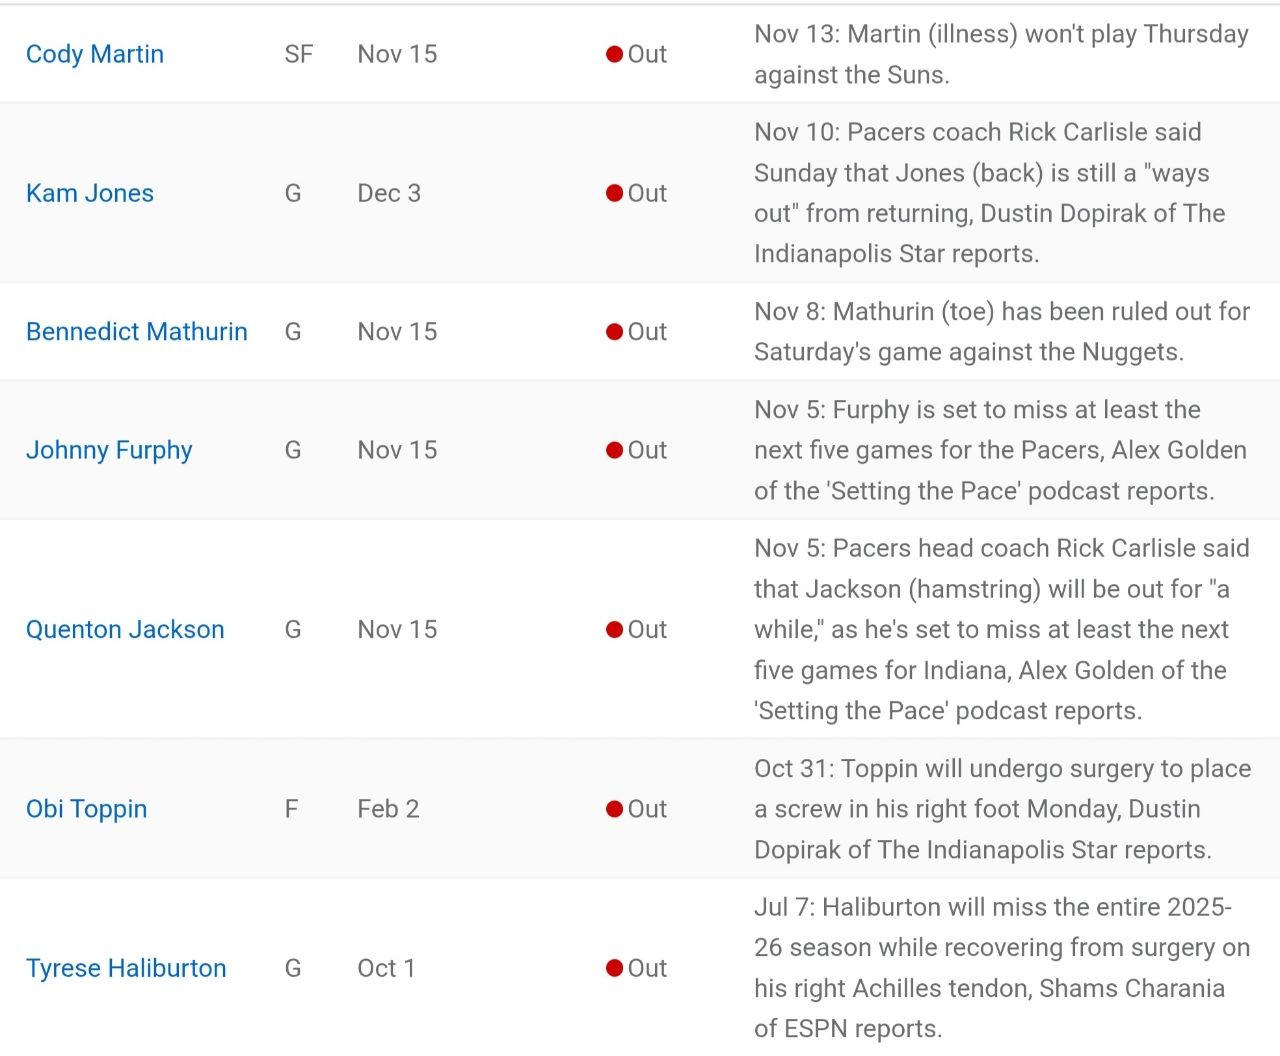Select the Quenton Jackson player link
This screenshot has width=1280, height=1056.
click(x=125, y=630)
